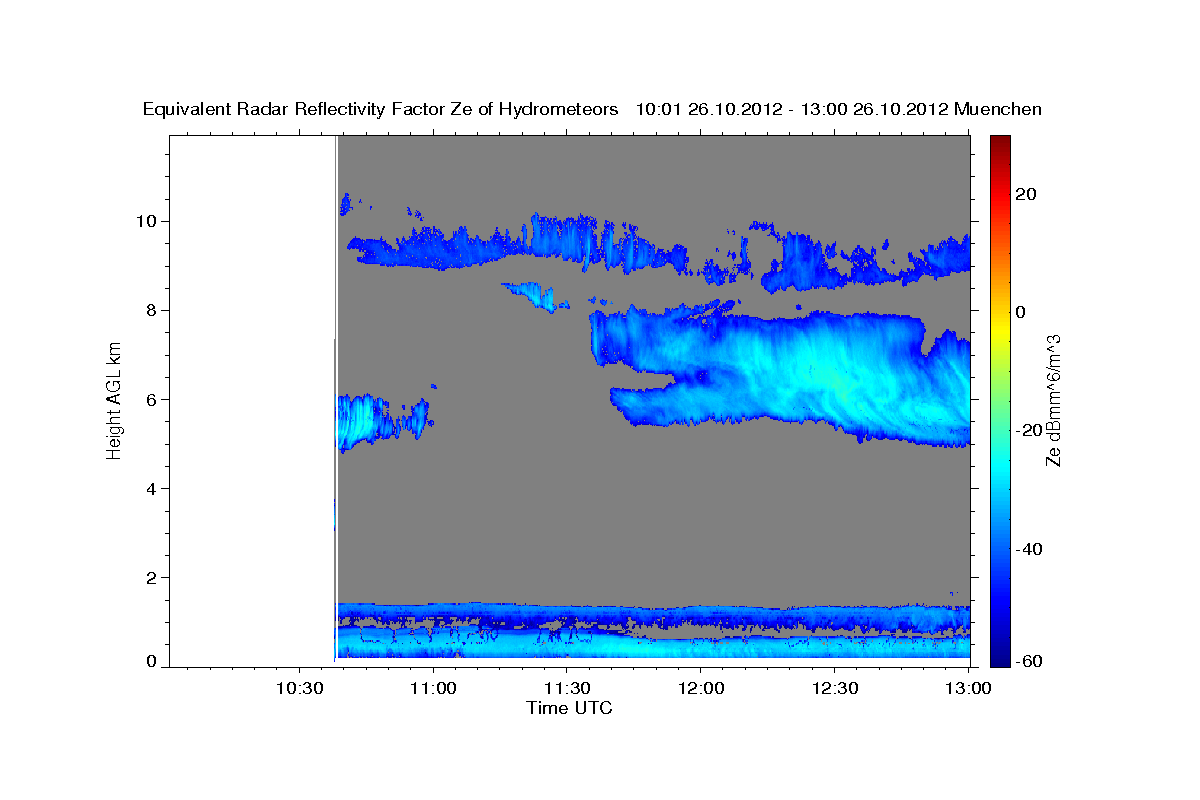Image resolution: width=1200 pixels, height=800 pixels.
Task: Click the colorbar value 20
Action: pyautogui.click(x=1027, y=193)
